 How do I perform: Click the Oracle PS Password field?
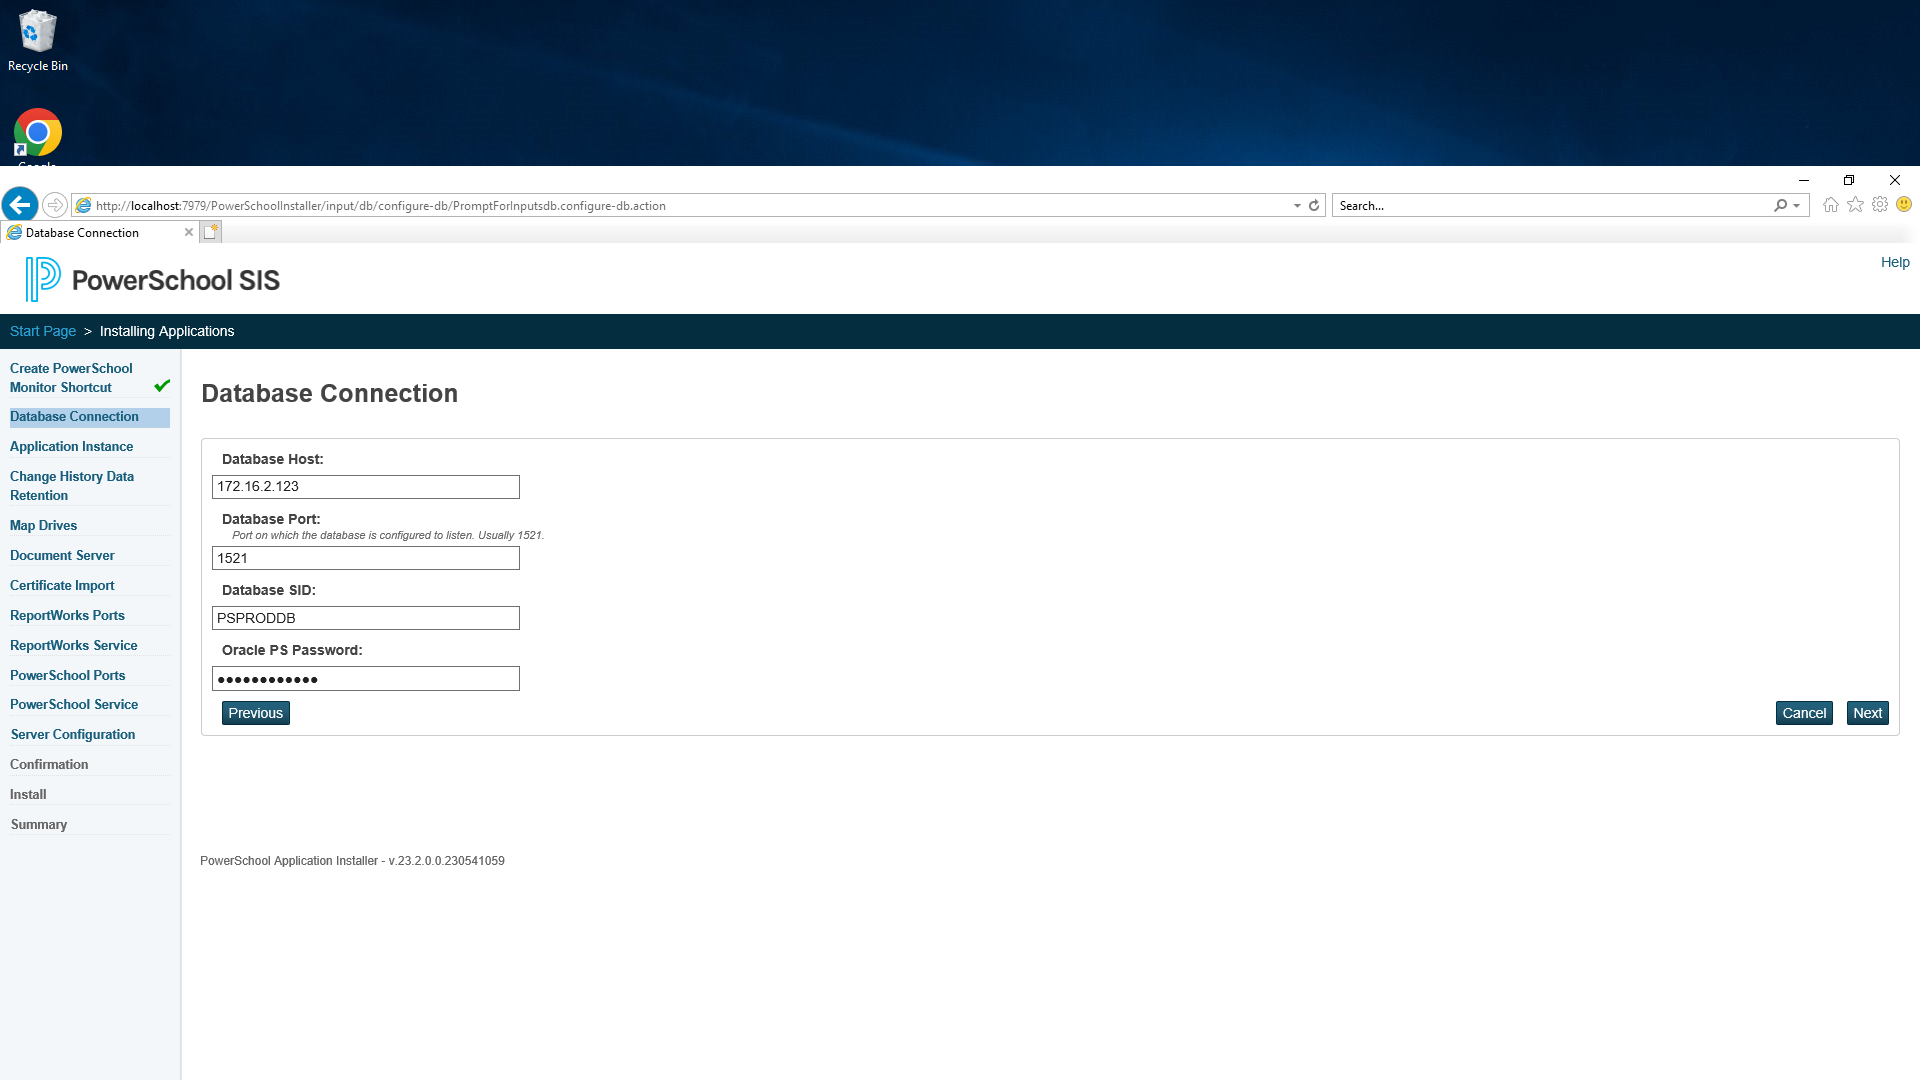[366, 679]
